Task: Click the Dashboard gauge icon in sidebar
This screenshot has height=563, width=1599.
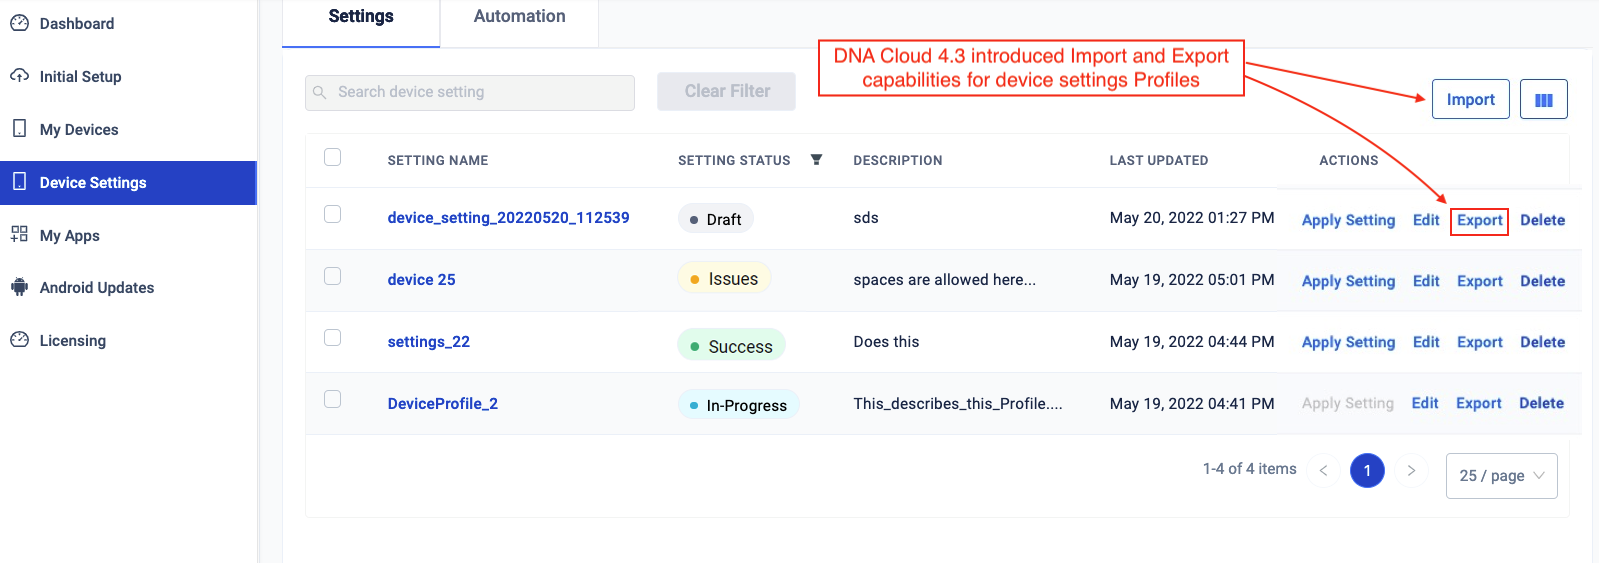Action: [x=19, y=23]
